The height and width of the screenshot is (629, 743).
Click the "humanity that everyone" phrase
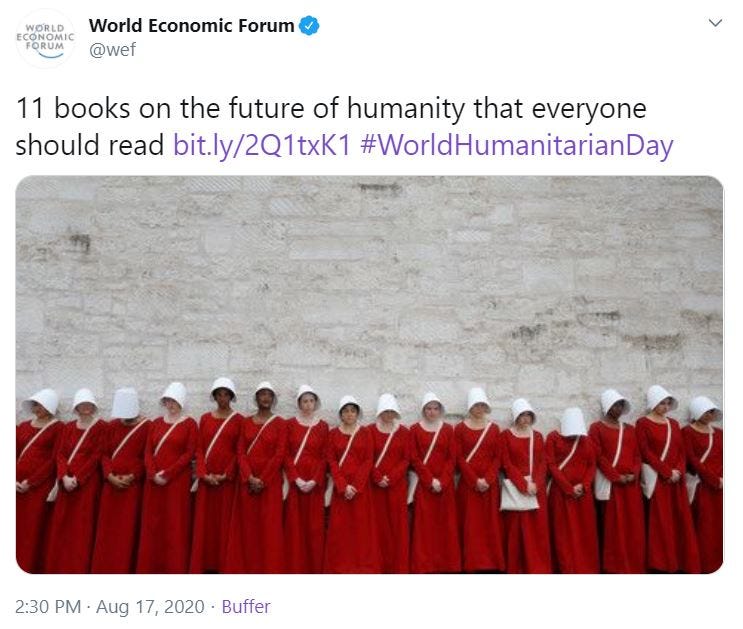tap(497, 109)
